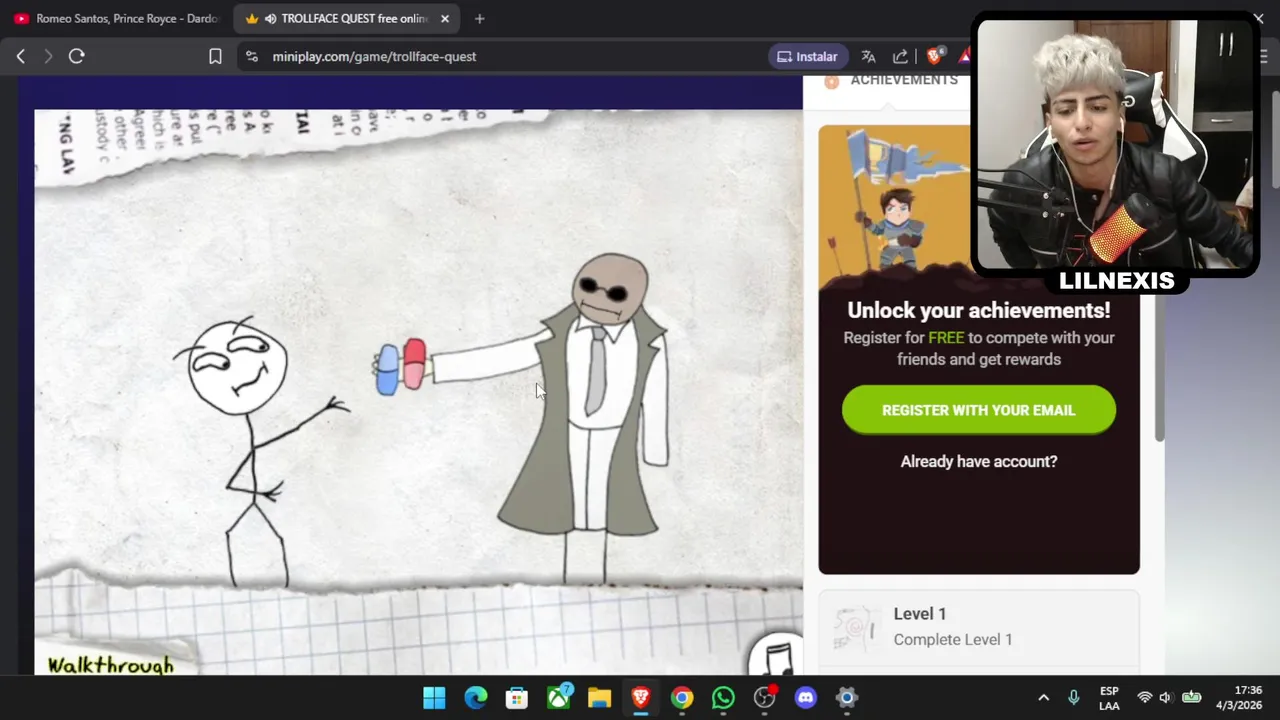Open WhatsApp from taskbar
This screenshot has width=1280, height=720.
[723, 698]
